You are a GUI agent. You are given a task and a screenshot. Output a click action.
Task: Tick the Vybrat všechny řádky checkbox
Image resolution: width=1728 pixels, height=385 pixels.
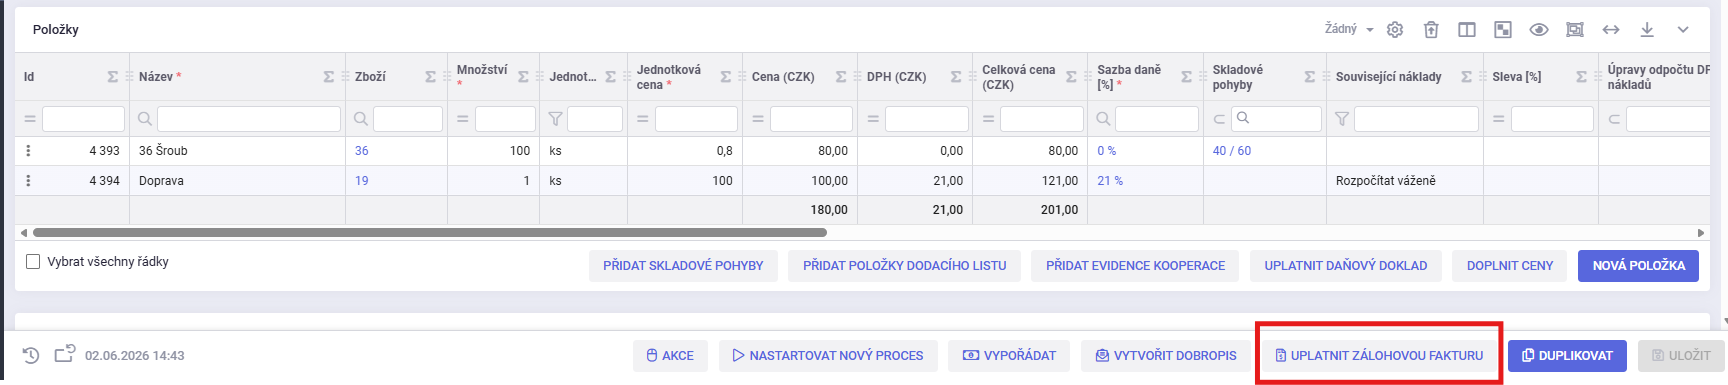pyautogui.click(x=33, y=262)
